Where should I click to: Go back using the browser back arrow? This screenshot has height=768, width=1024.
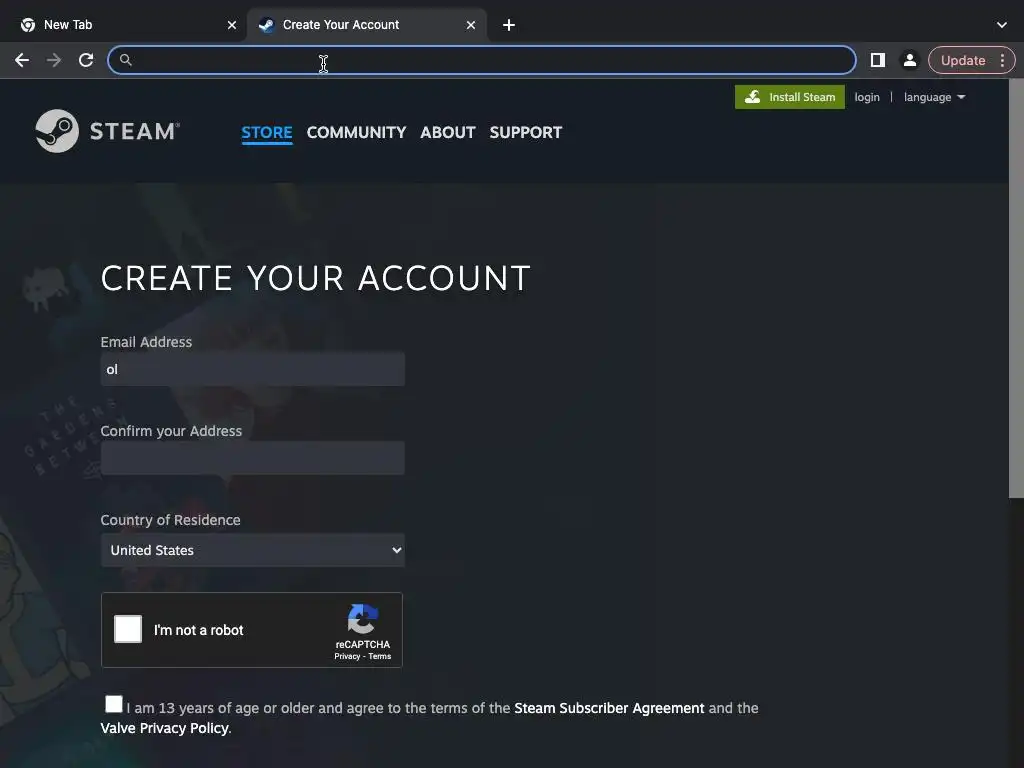tap(22, 60)
